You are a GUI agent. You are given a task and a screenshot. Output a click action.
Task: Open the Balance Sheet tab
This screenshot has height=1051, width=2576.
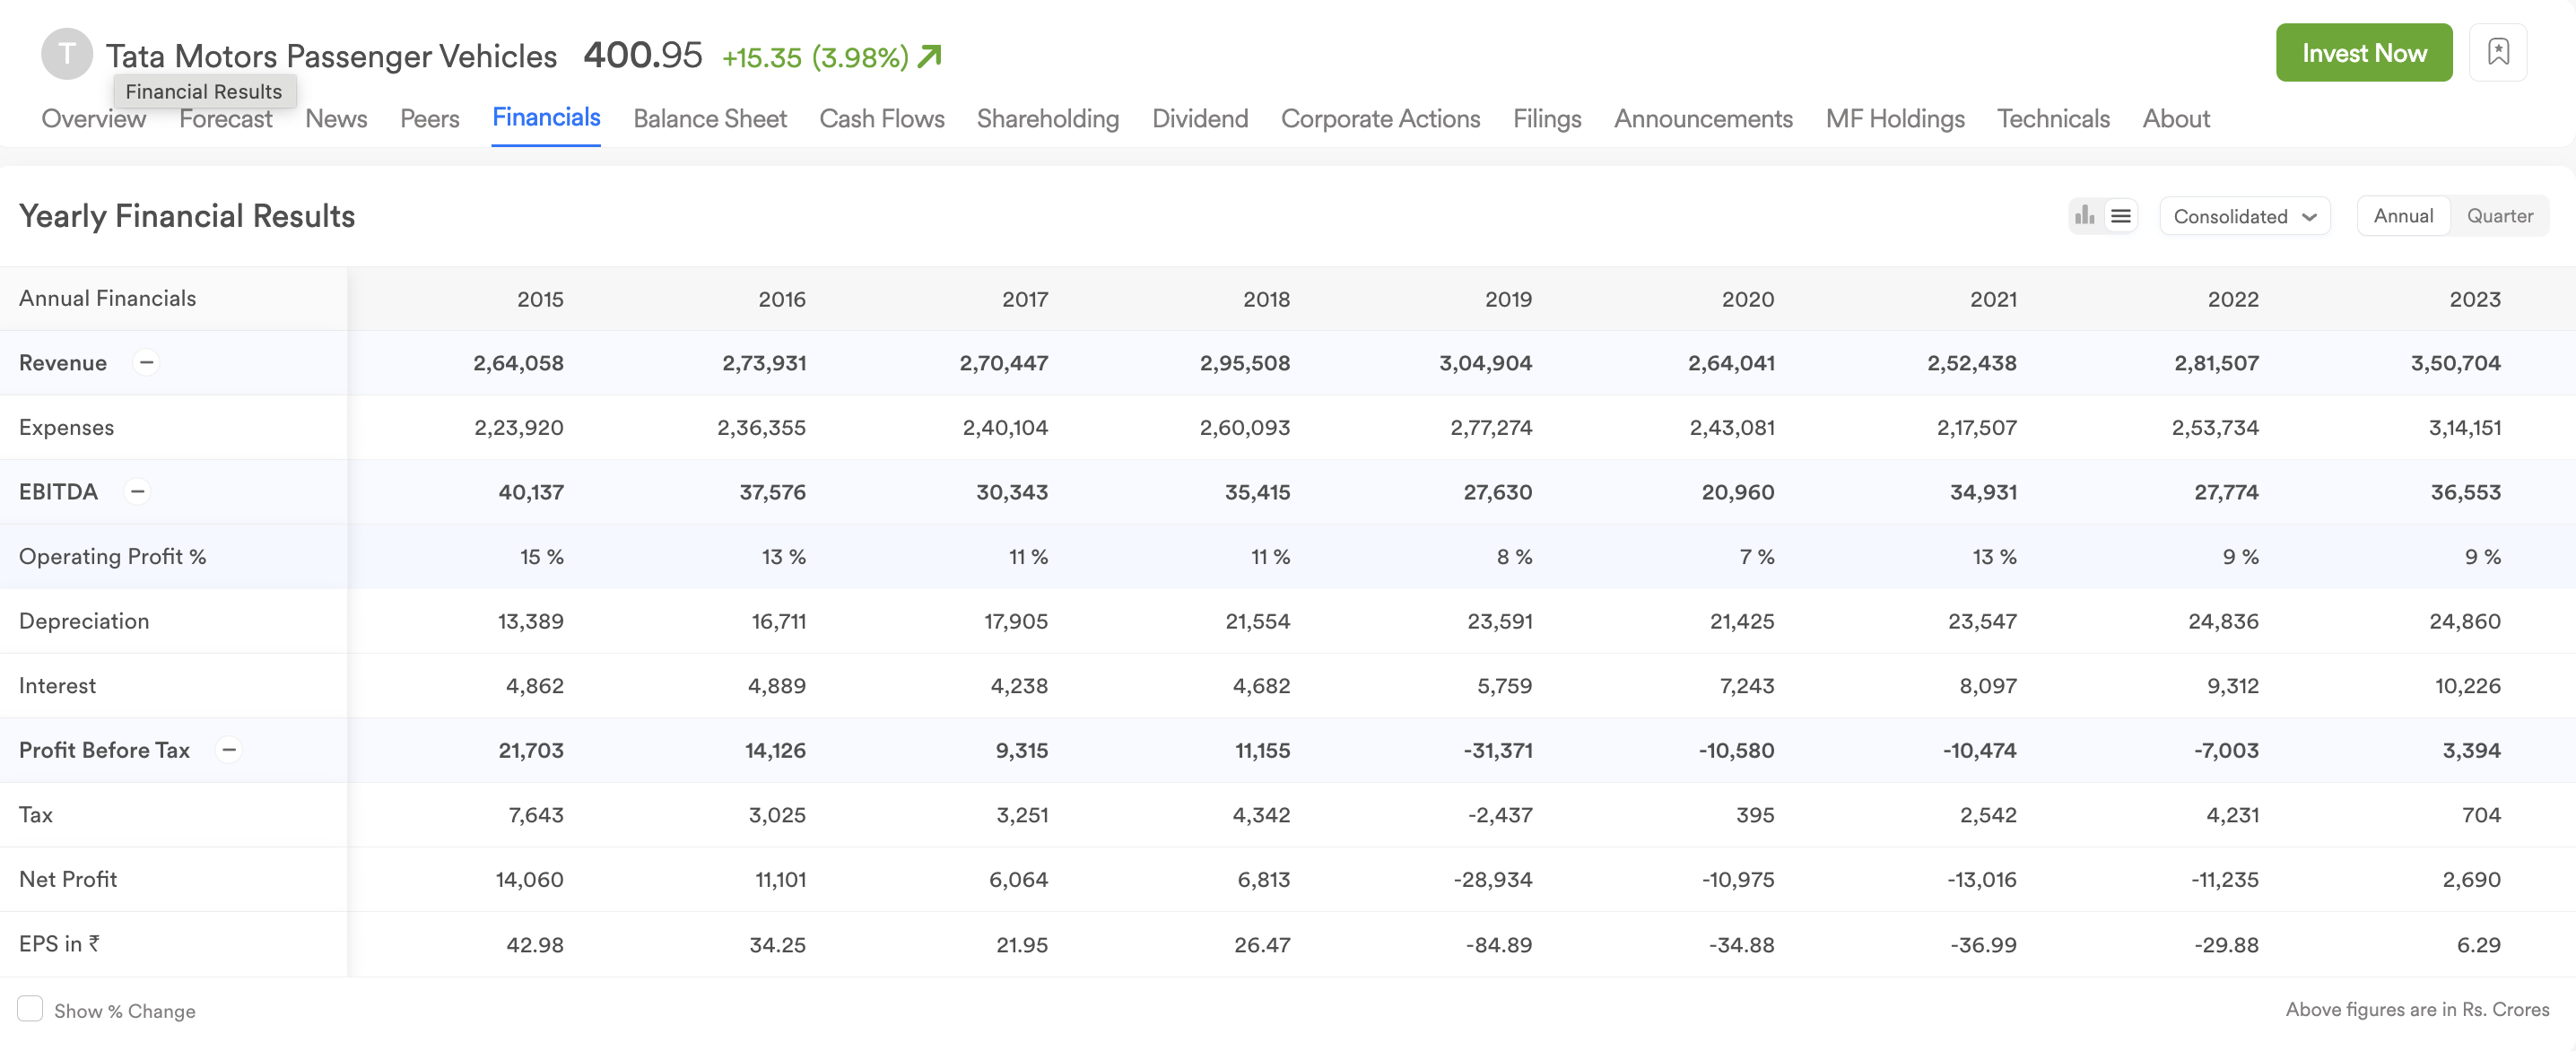click(x=710, y=119)
